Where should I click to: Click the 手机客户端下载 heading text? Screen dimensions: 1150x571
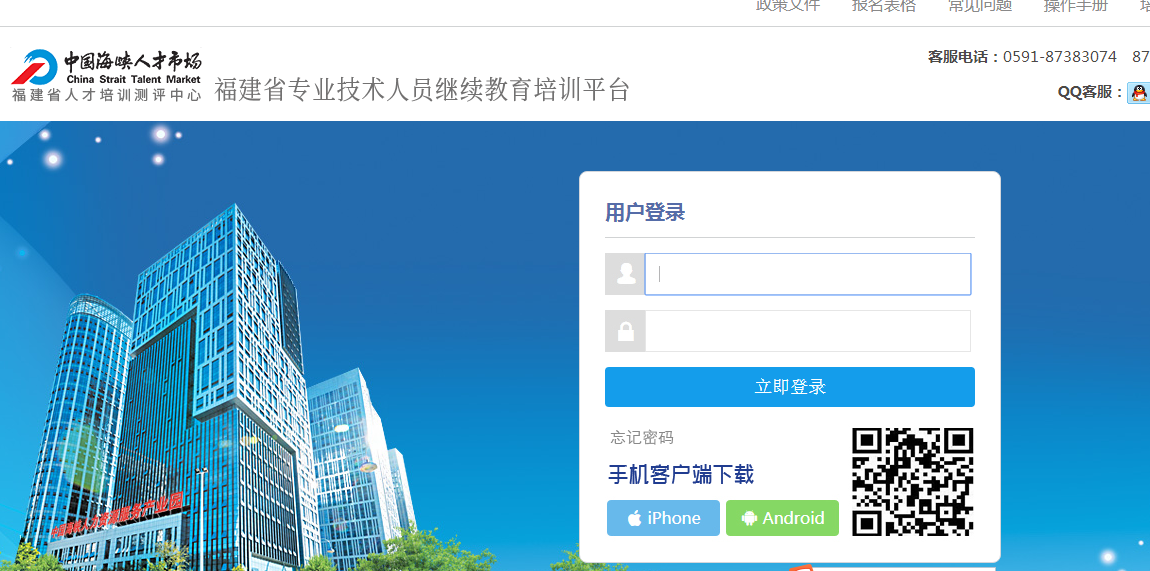click(x=681, y=475)
